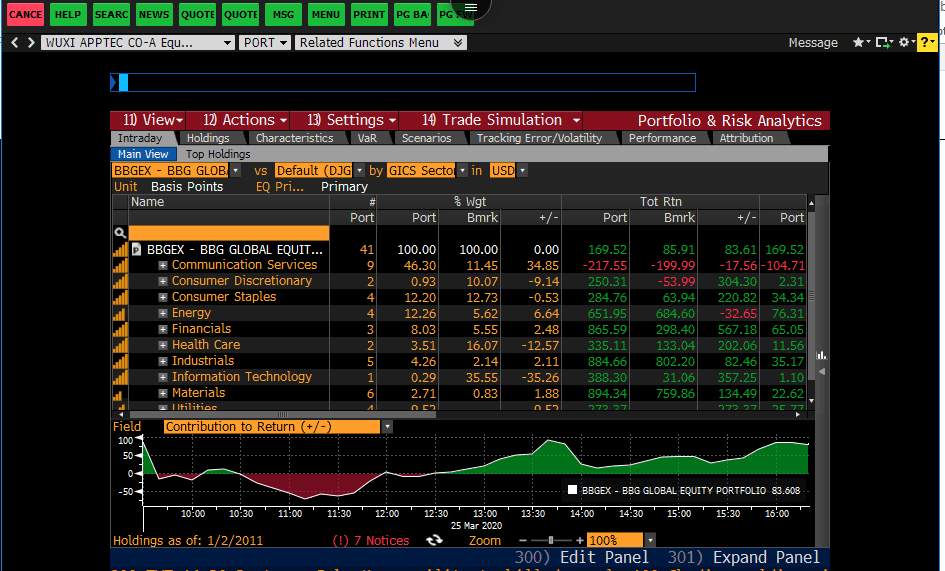Expand the Communication Services sector

(x=163, y=265)
